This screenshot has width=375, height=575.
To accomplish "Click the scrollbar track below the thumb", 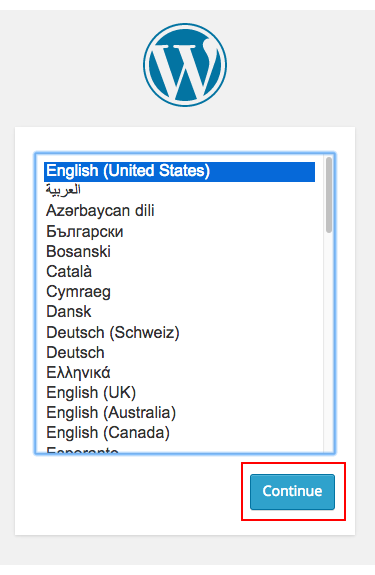I will point(329,341).
